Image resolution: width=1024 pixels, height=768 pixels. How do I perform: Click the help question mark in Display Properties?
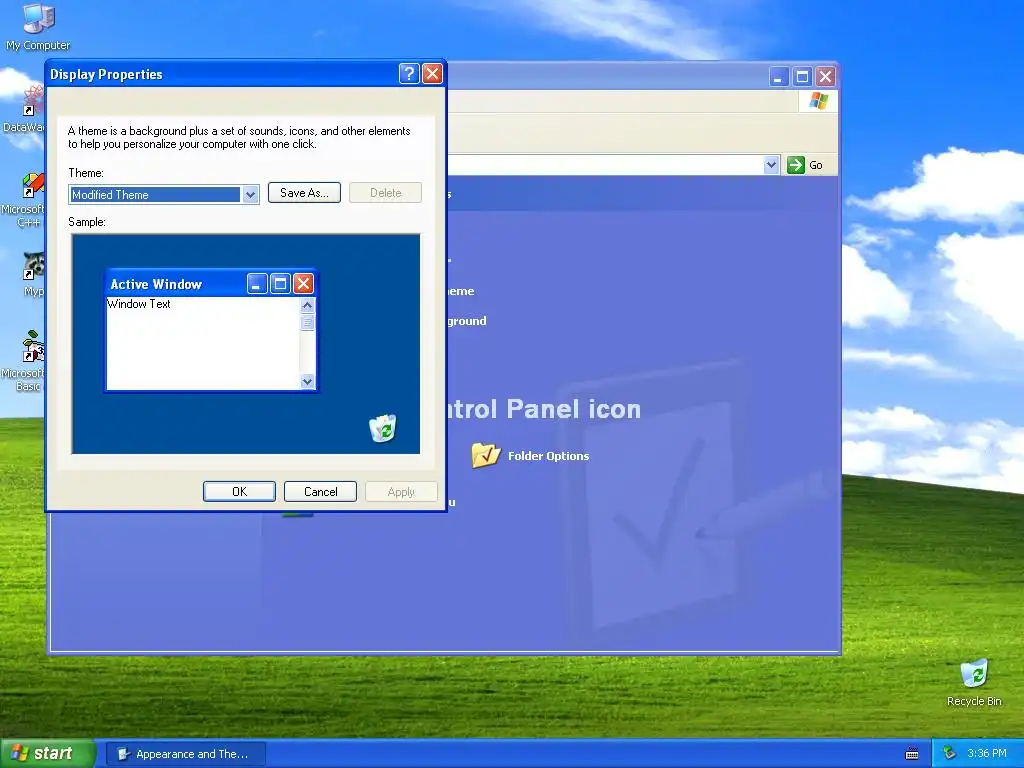coord(409,74)
